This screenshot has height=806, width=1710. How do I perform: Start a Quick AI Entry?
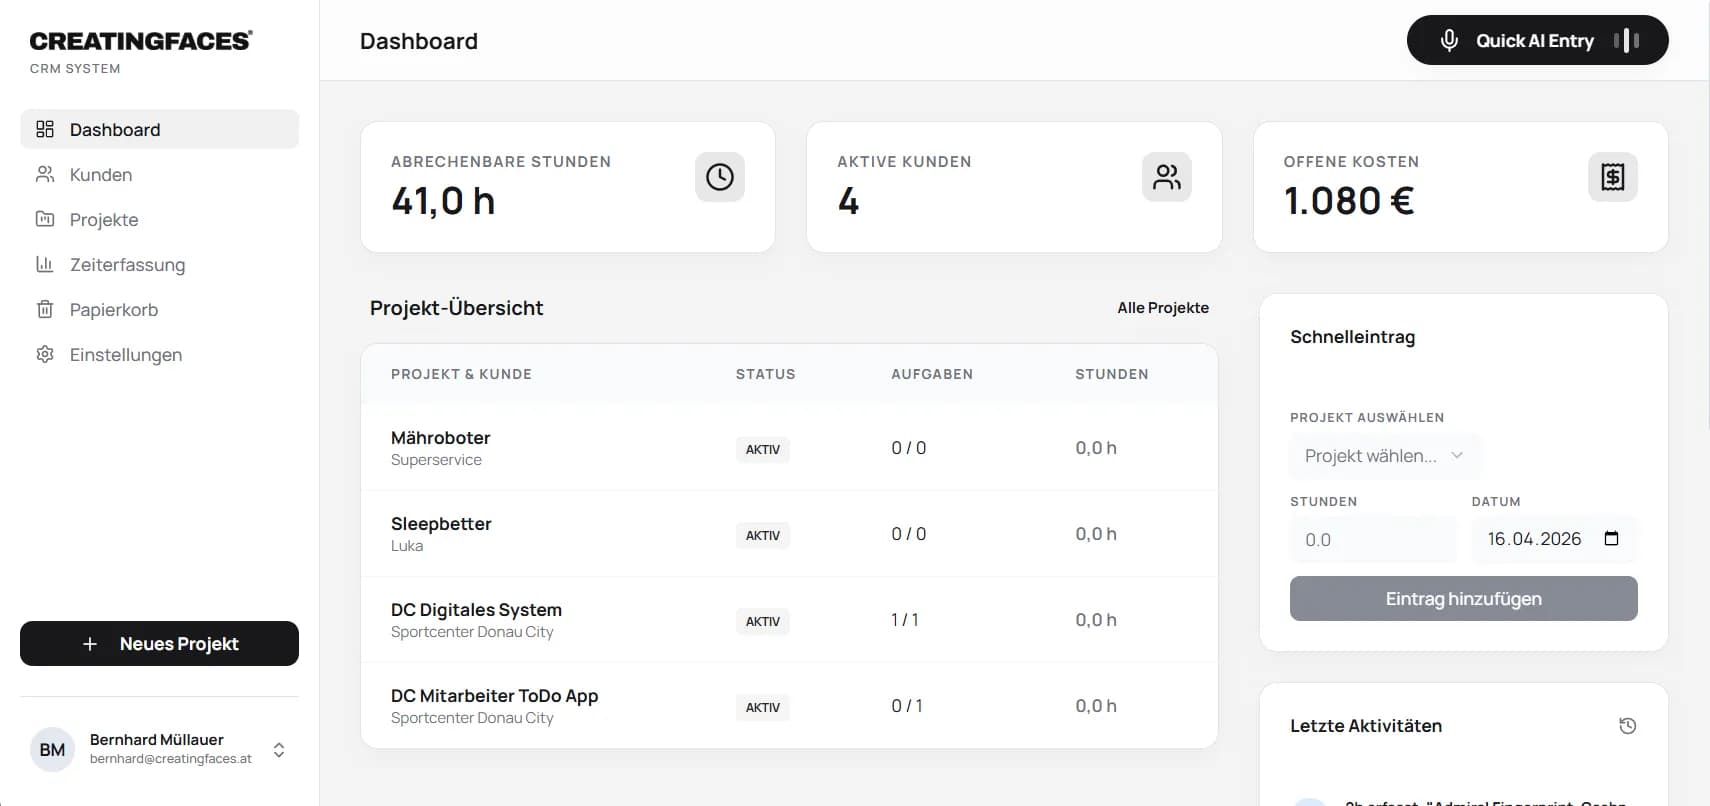(1537, 40)
